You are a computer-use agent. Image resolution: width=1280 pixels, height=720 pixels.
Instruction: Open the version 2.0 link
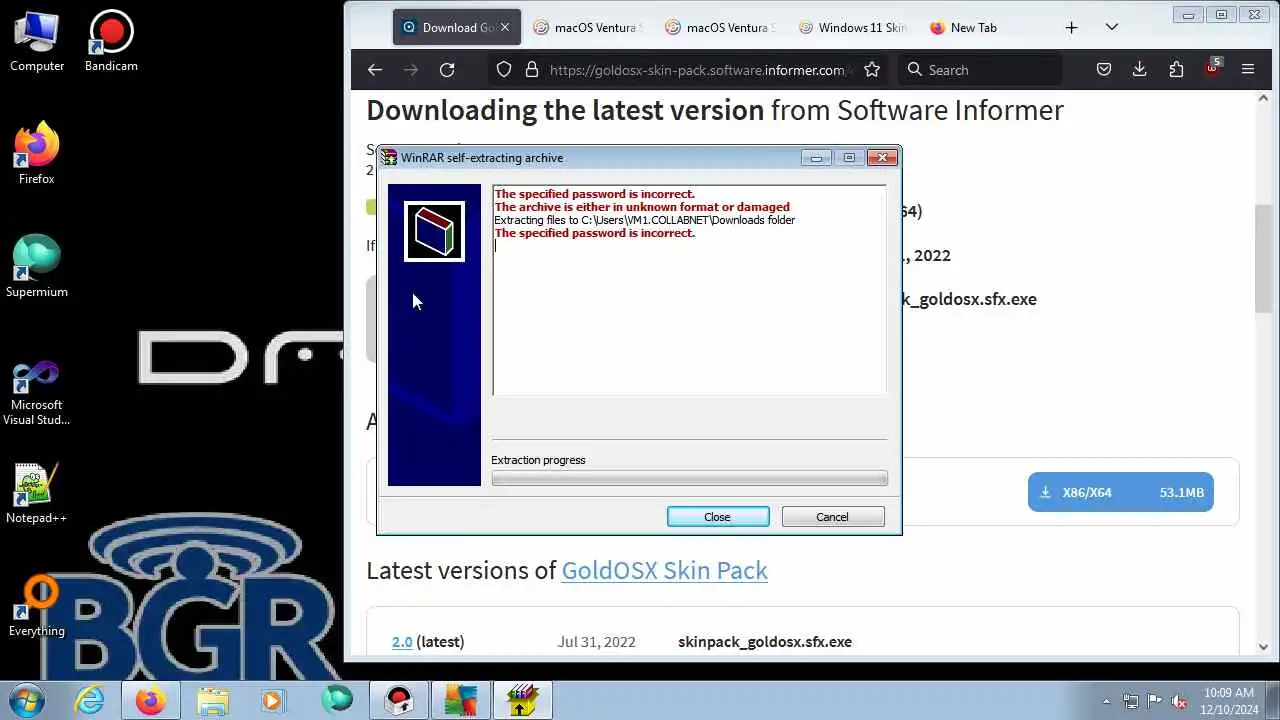point(402,642)
